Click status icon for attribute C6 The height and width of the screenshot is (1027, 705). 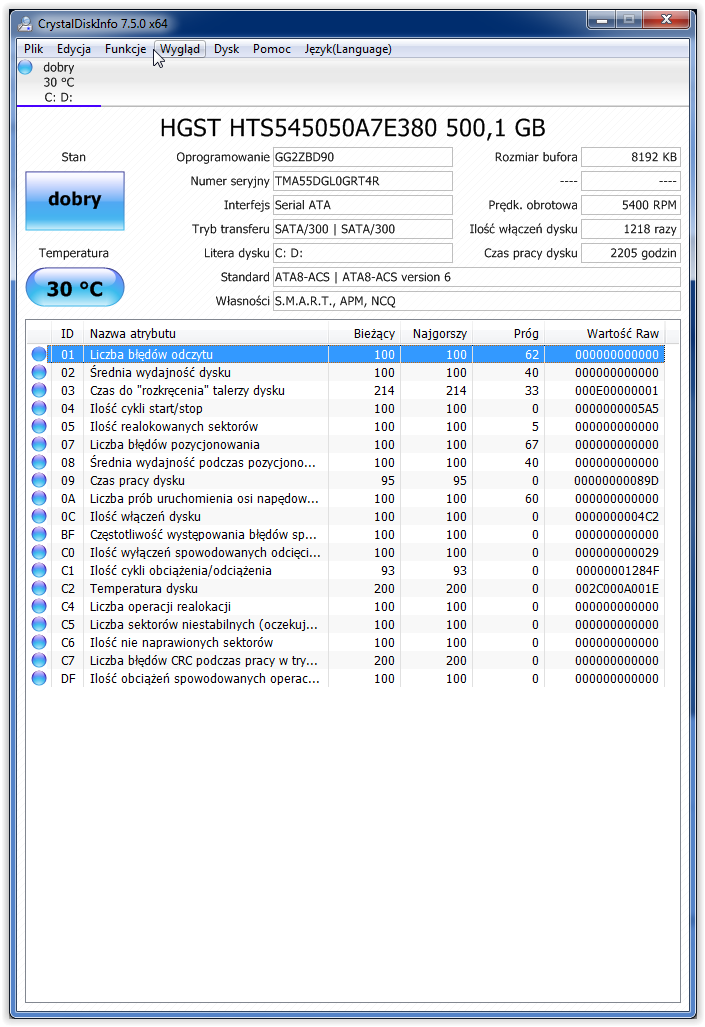coord(39,643)
